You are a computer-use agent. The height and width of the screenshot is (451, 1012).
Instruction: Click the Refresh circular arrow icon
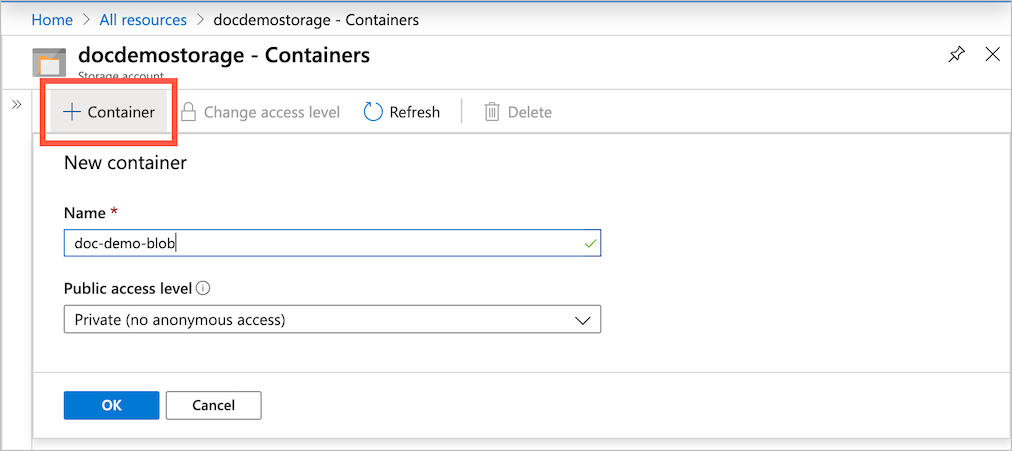pos(373,112)
